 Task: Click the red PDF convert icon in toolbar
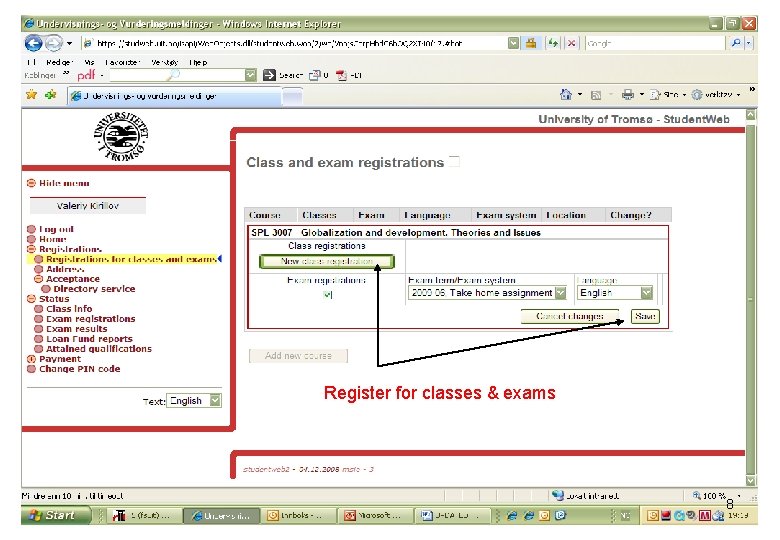pos(341,75)
